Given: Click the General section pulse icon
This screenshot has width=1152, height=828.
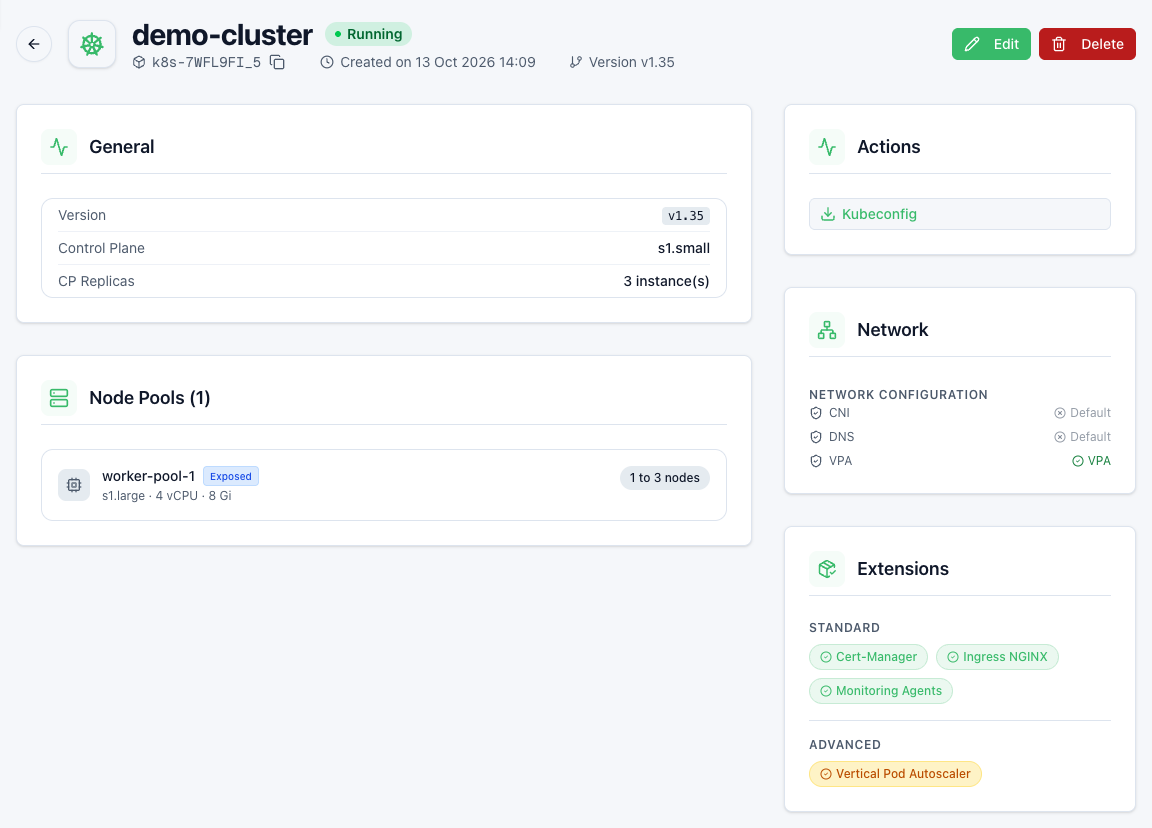Looking at the screenshot, I should (59, 147).
